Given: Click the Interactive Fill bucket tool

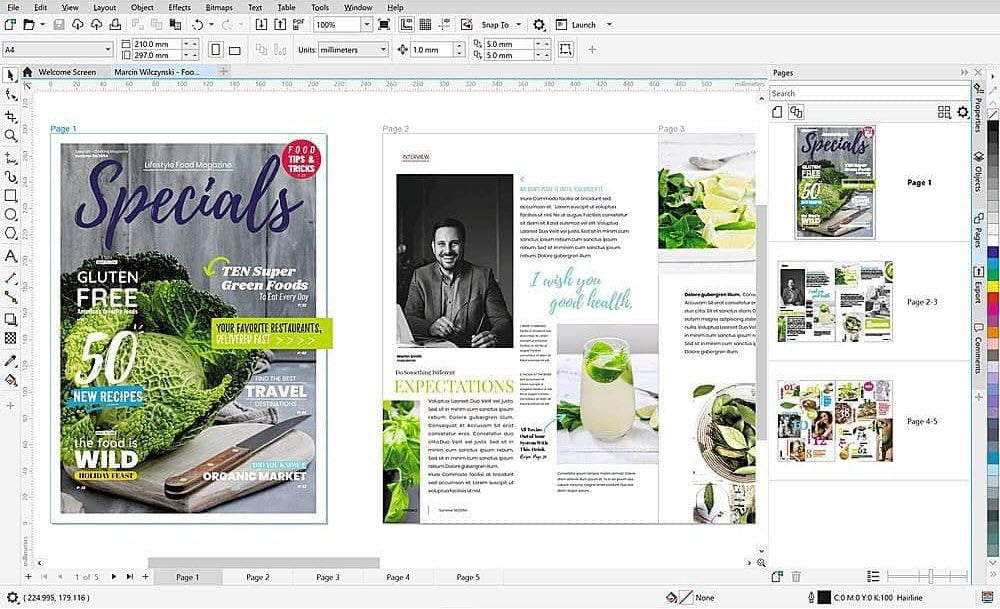Looking at the screenshot, I should pyautogui.click(x=11, y=380).
